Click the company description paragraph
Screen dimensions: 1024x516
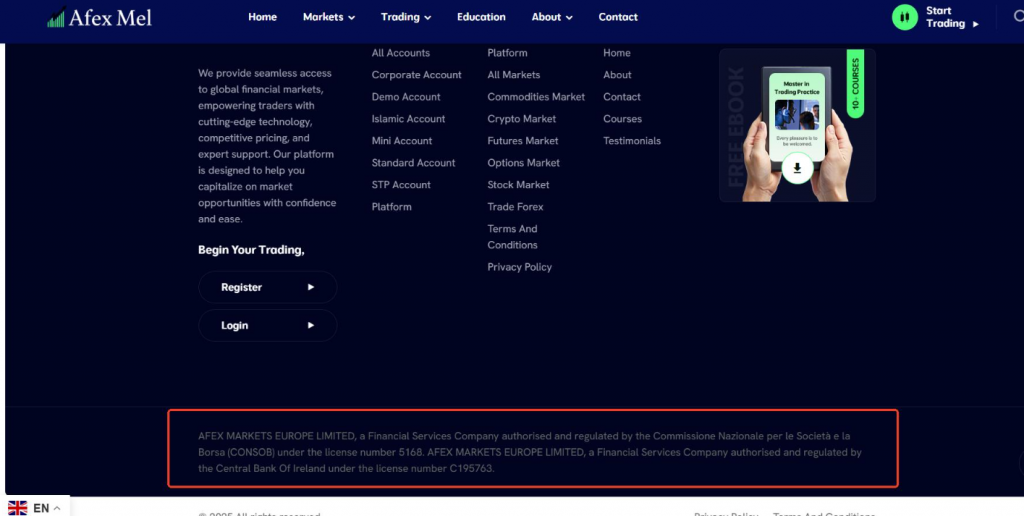point(267,146)
